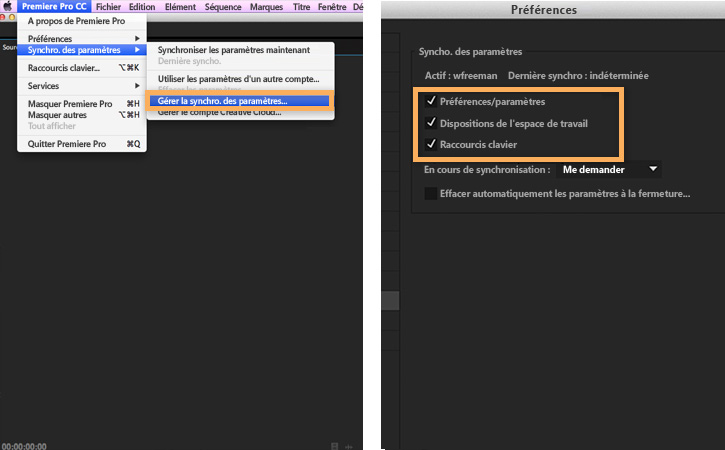The height and width of the screenshot is (450, 725).
Task: Select Gérer le compte Creative Cloud...
Action: click(240, 112)
